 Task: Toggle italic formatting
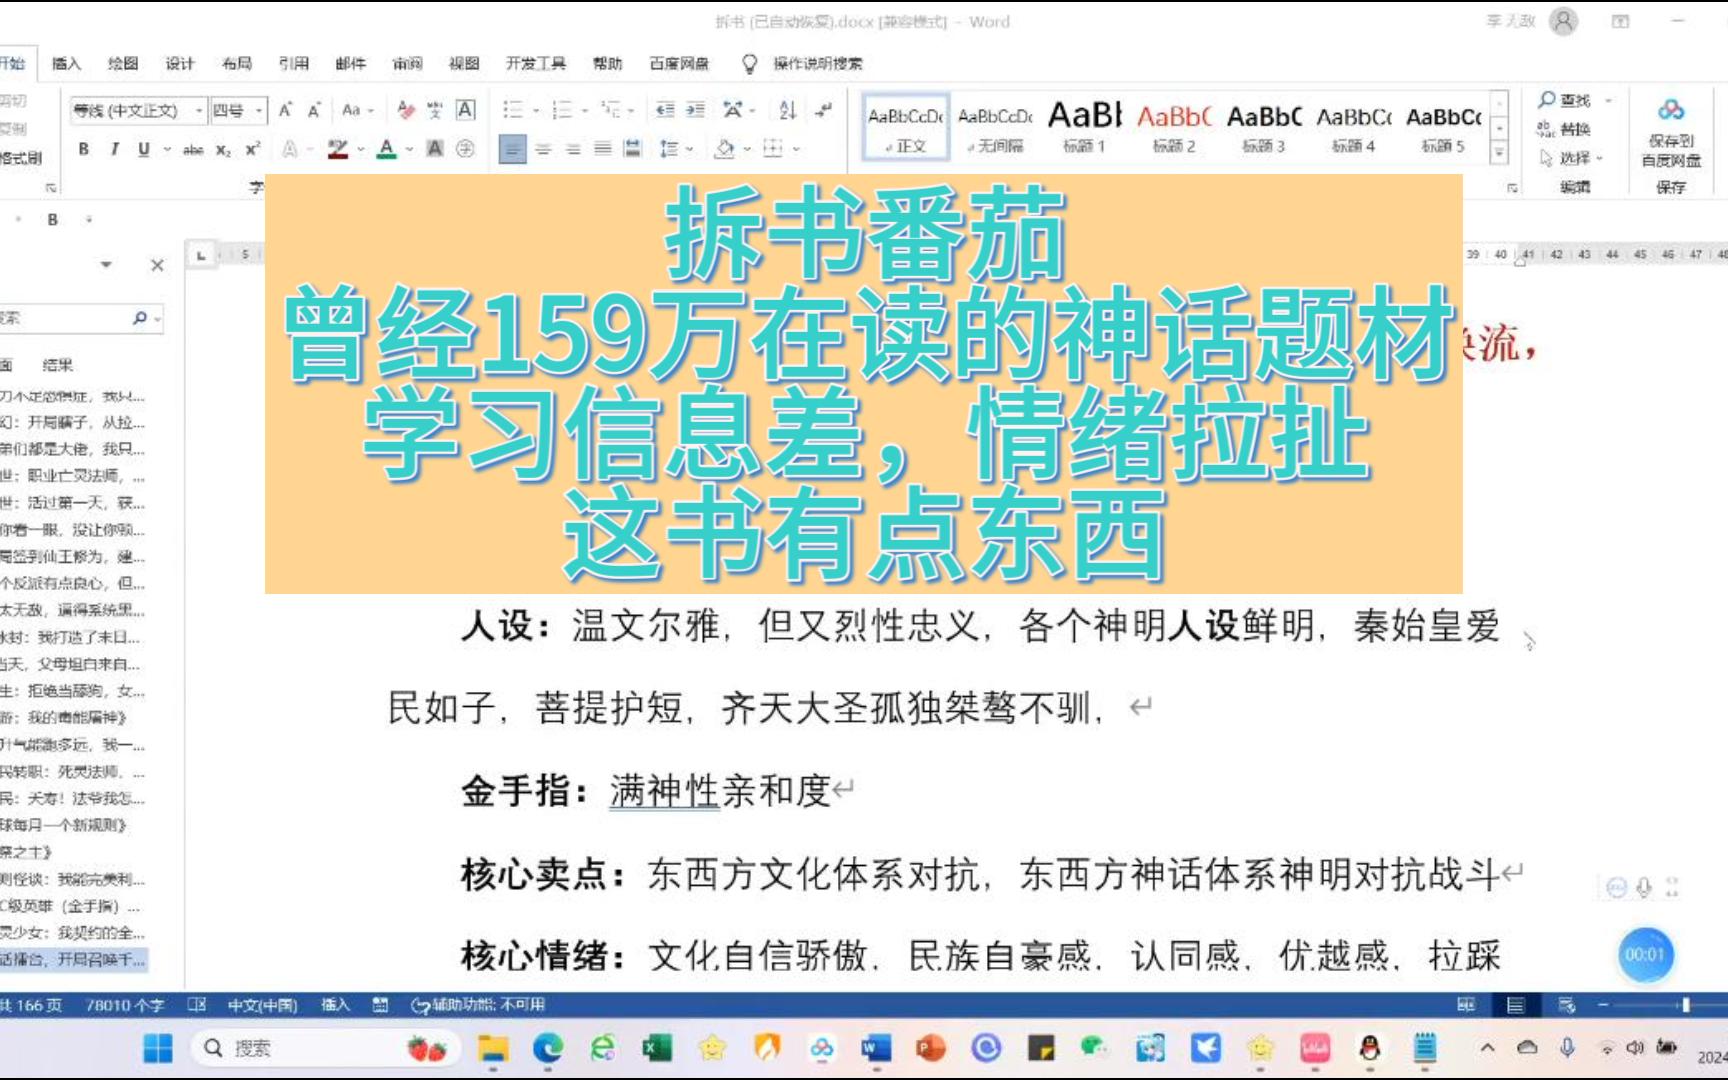[x=114, y=149]
